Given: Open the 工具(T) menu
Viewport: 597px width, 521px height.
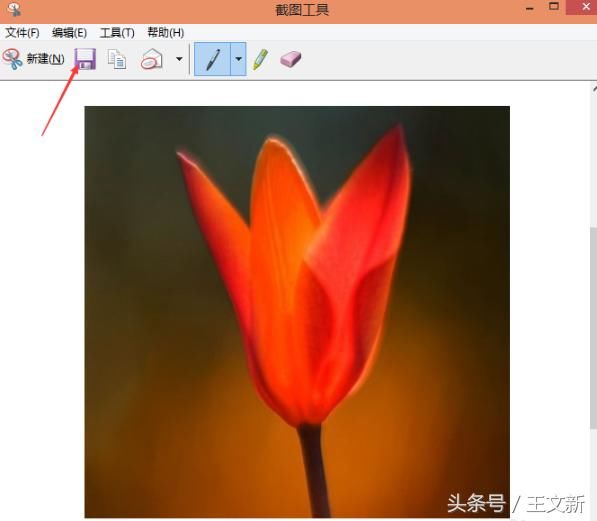Looking at the screenshot, I should 117,33.
